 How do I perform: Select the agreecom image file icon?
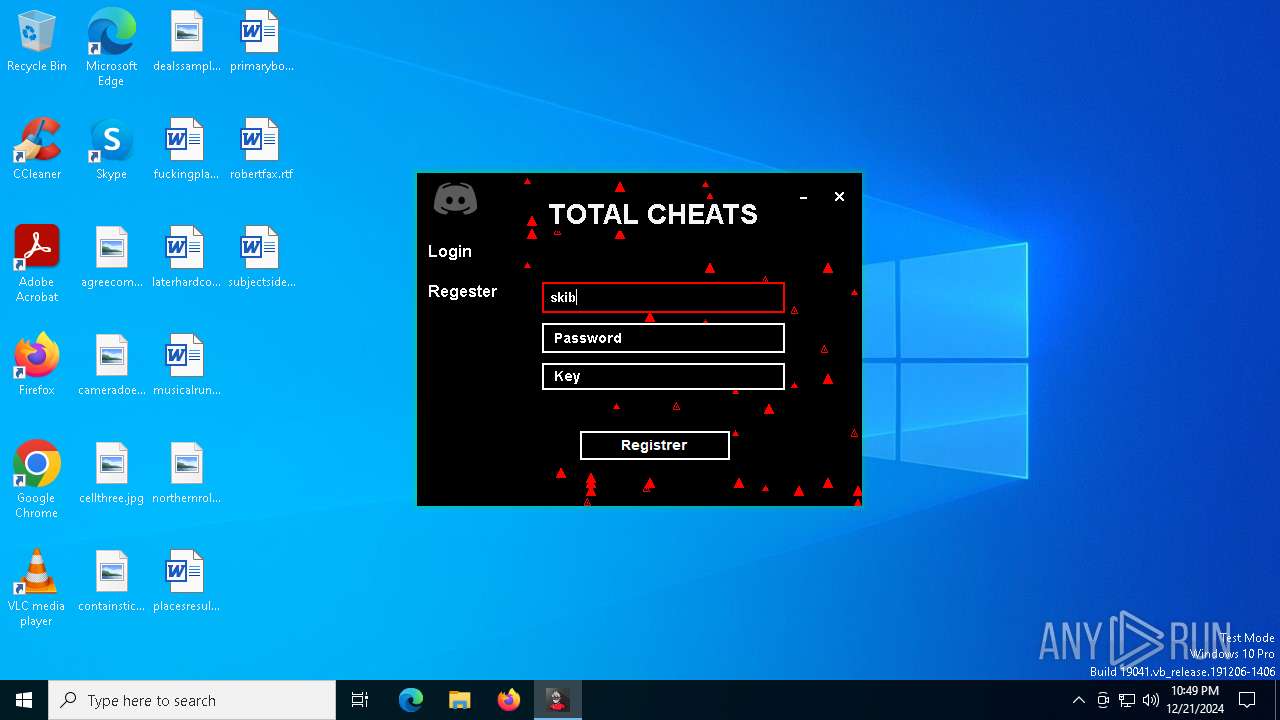[x=111, y=257]
